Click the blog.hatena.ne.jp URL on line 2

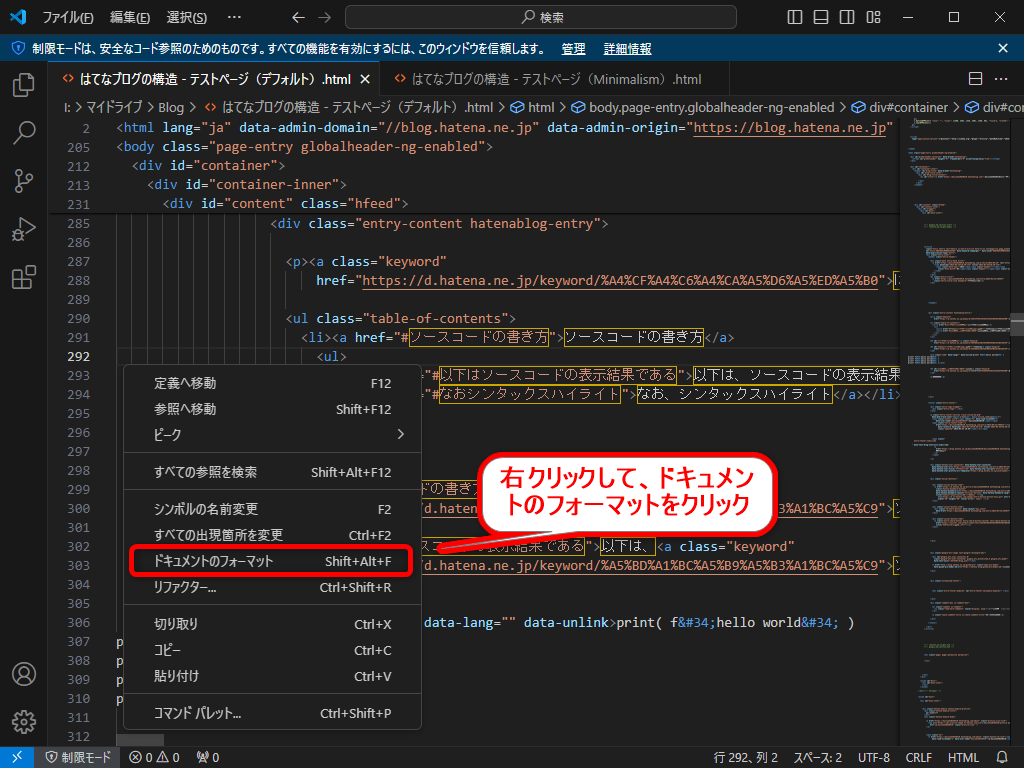coord(789,128)
